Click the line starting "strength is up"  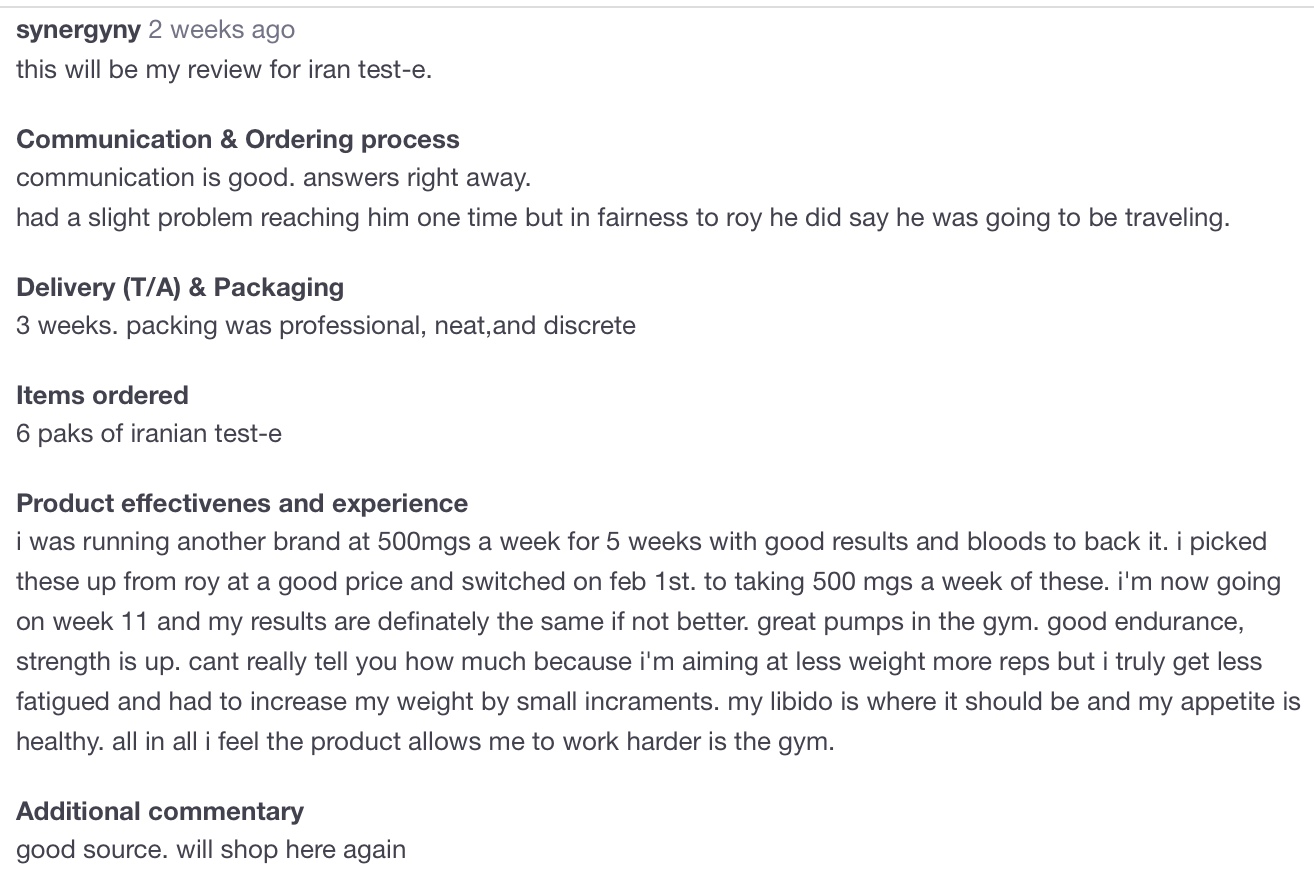point(639,661)
